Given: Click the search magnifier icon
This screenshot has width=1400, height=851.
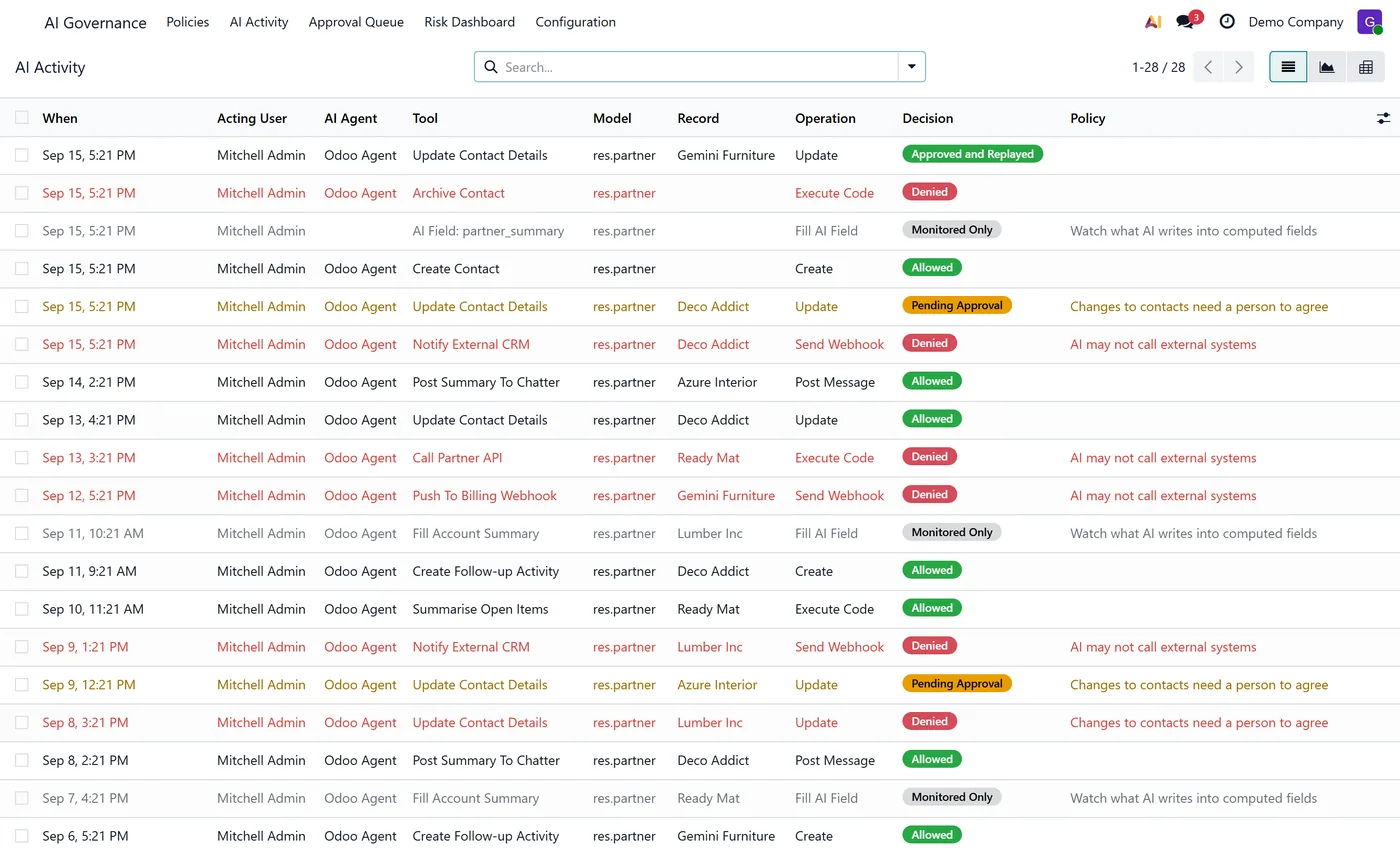Looking at the screenshot, I should (491, 67).
